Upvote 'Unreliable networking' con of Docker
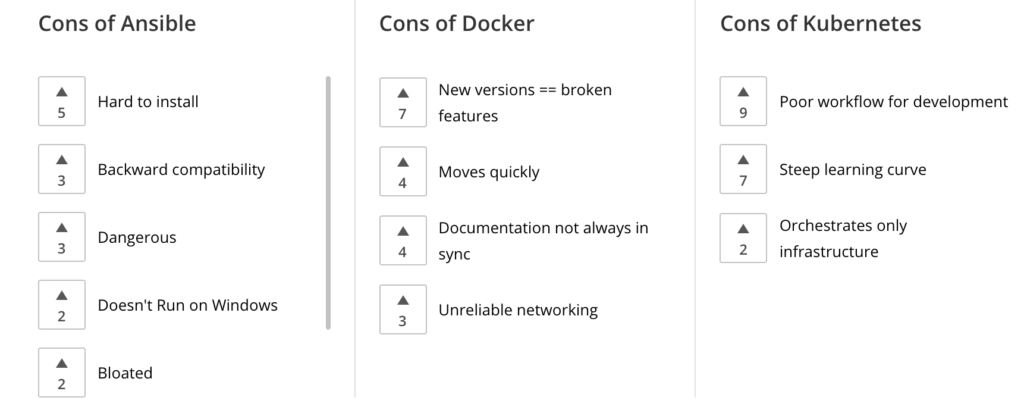The width and height of the screenshot is (1024, 413). (x=403, y=309)
